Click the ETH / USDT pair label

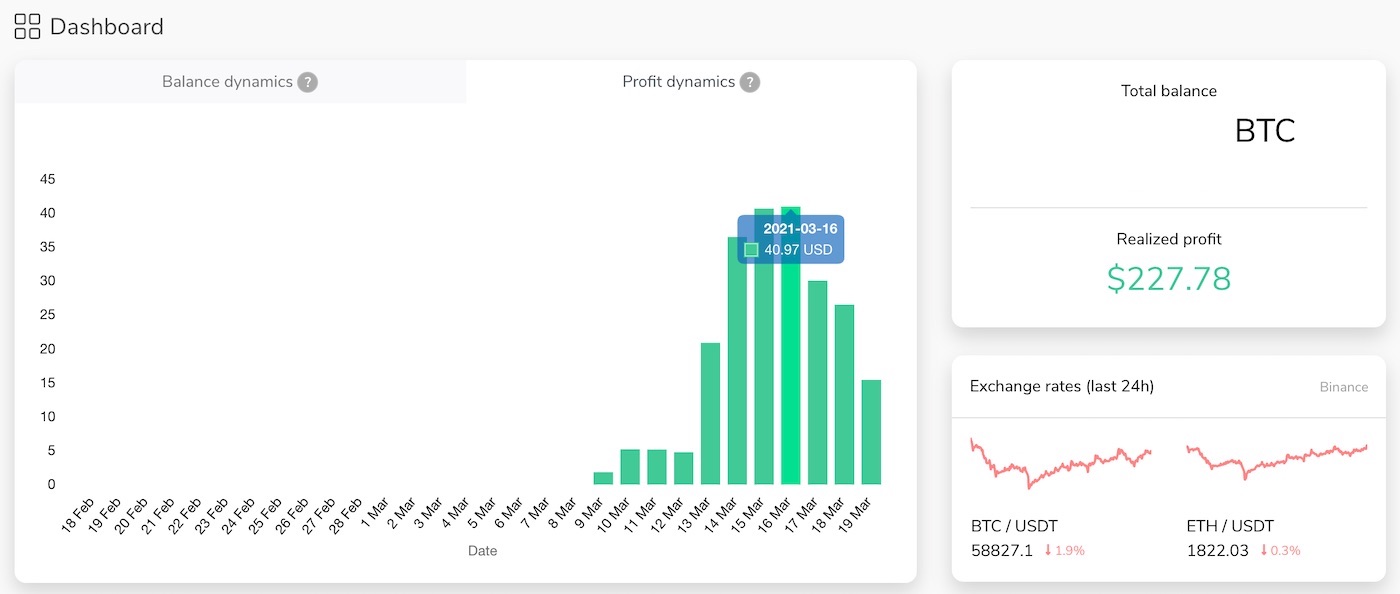tap(1230, 526)
